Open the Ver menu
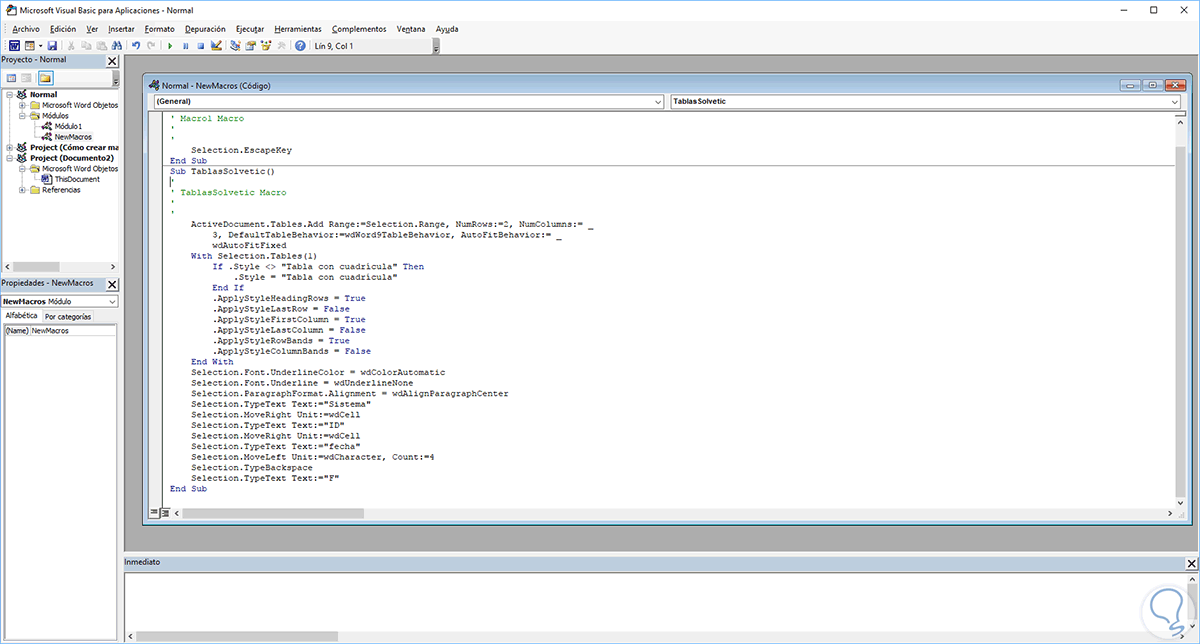This screenshot has width=1200, height=644. [x=92, y=29]
